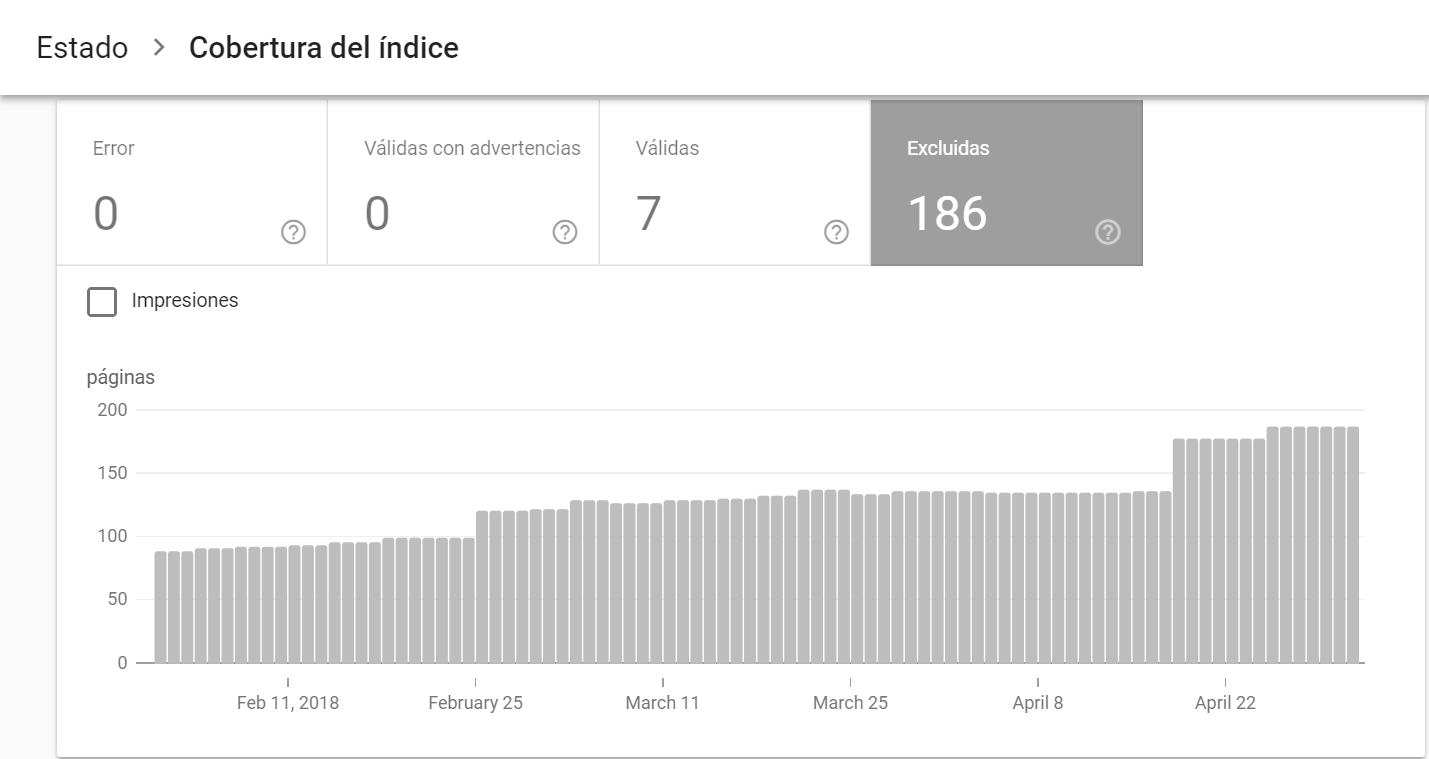Show help tooltip for Excluidas
This screenshot has width=1429, height=759.
tap(1107, 233)
